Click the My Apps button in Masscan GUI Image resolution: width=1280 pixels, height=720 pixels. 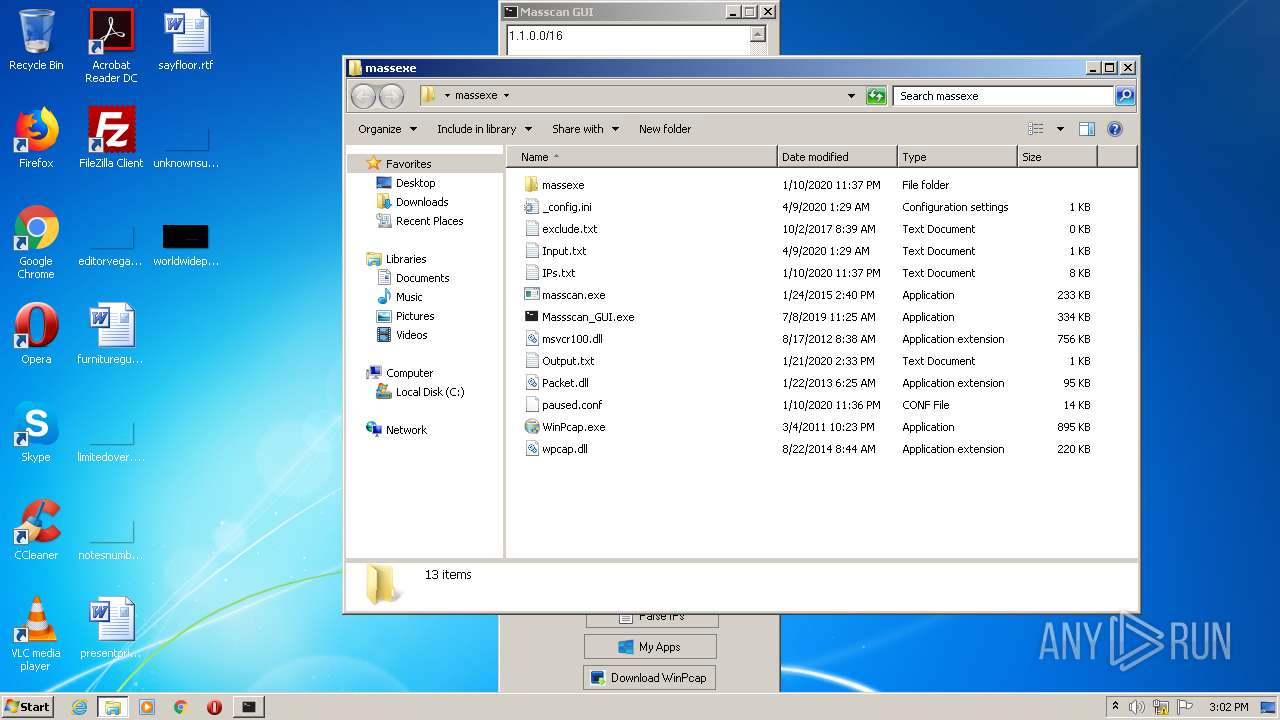650,647
